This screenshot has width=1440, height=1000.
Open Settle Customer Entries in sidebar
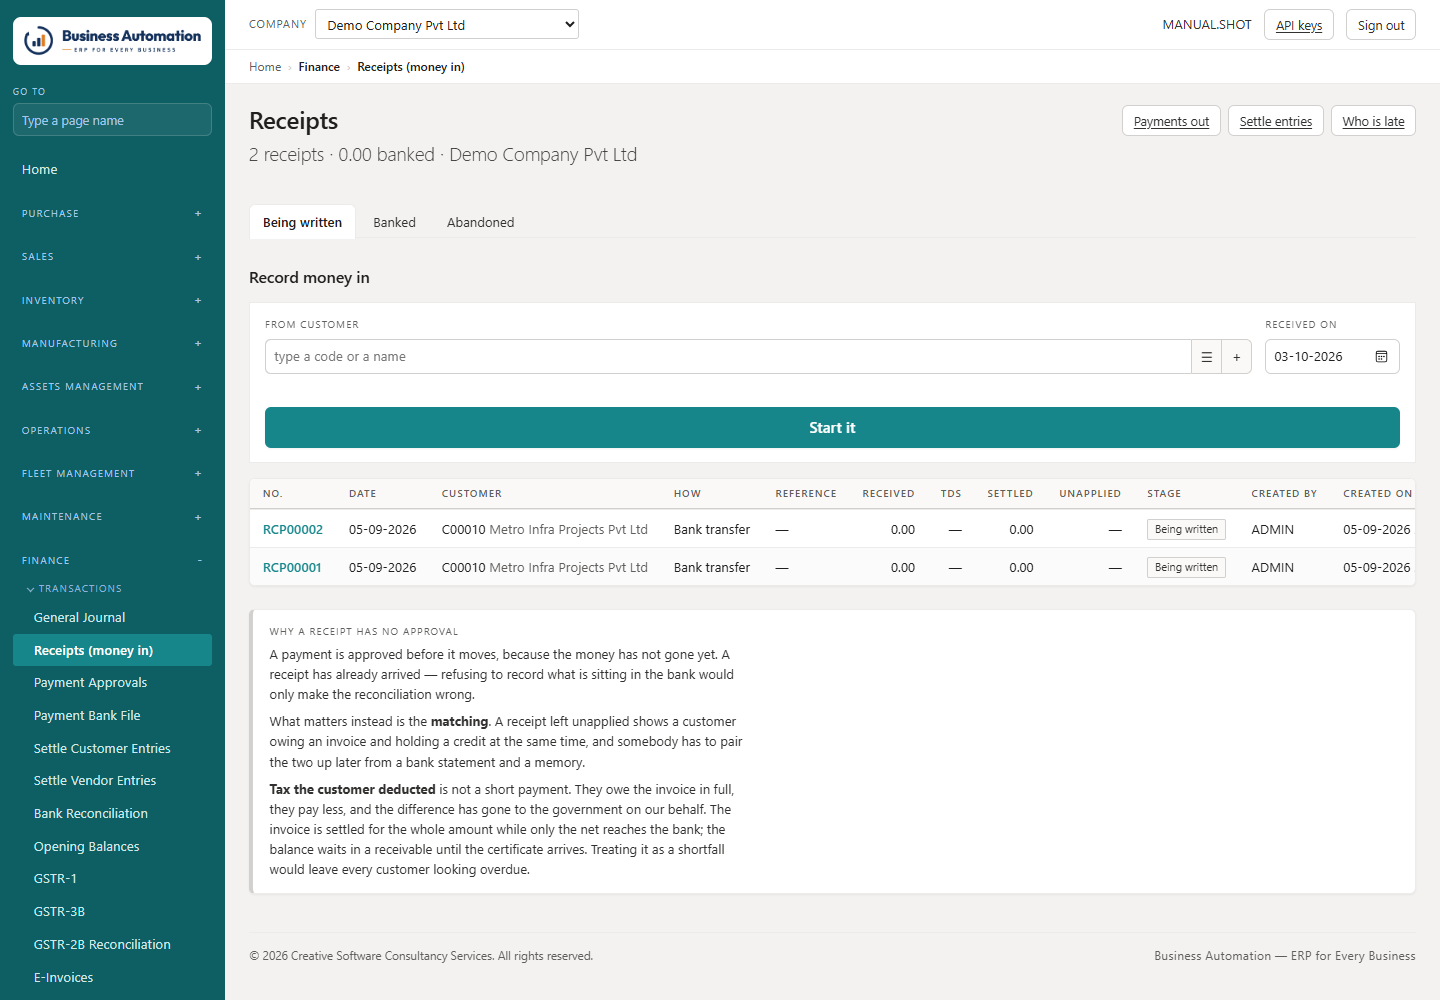point(112,749)
